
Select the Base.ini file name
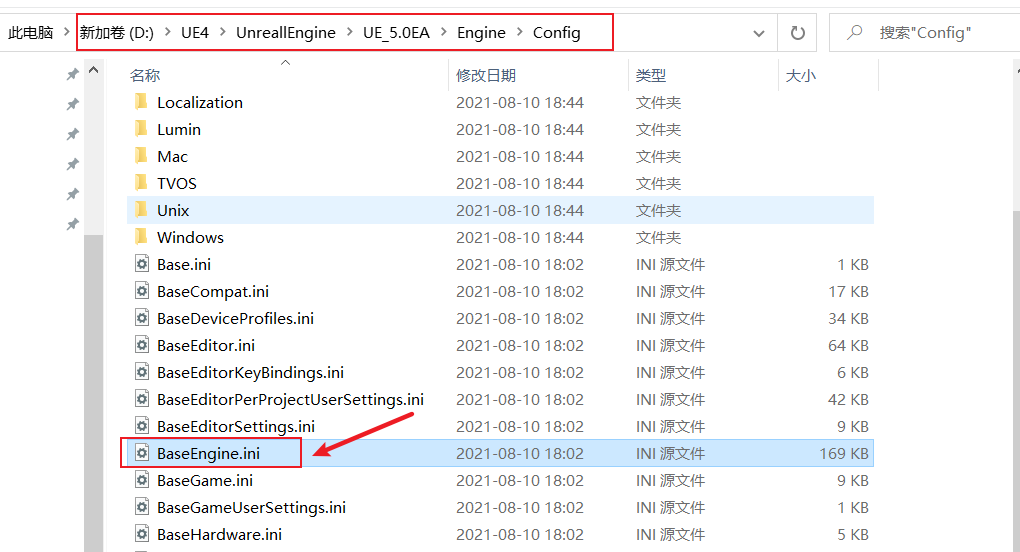184,264
